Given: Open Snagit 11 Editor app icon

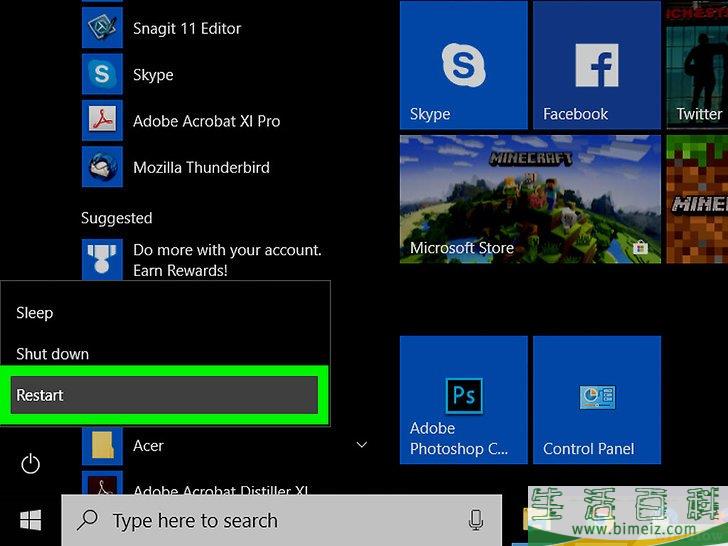Looking at the screenshot, I should coord(102,28).
